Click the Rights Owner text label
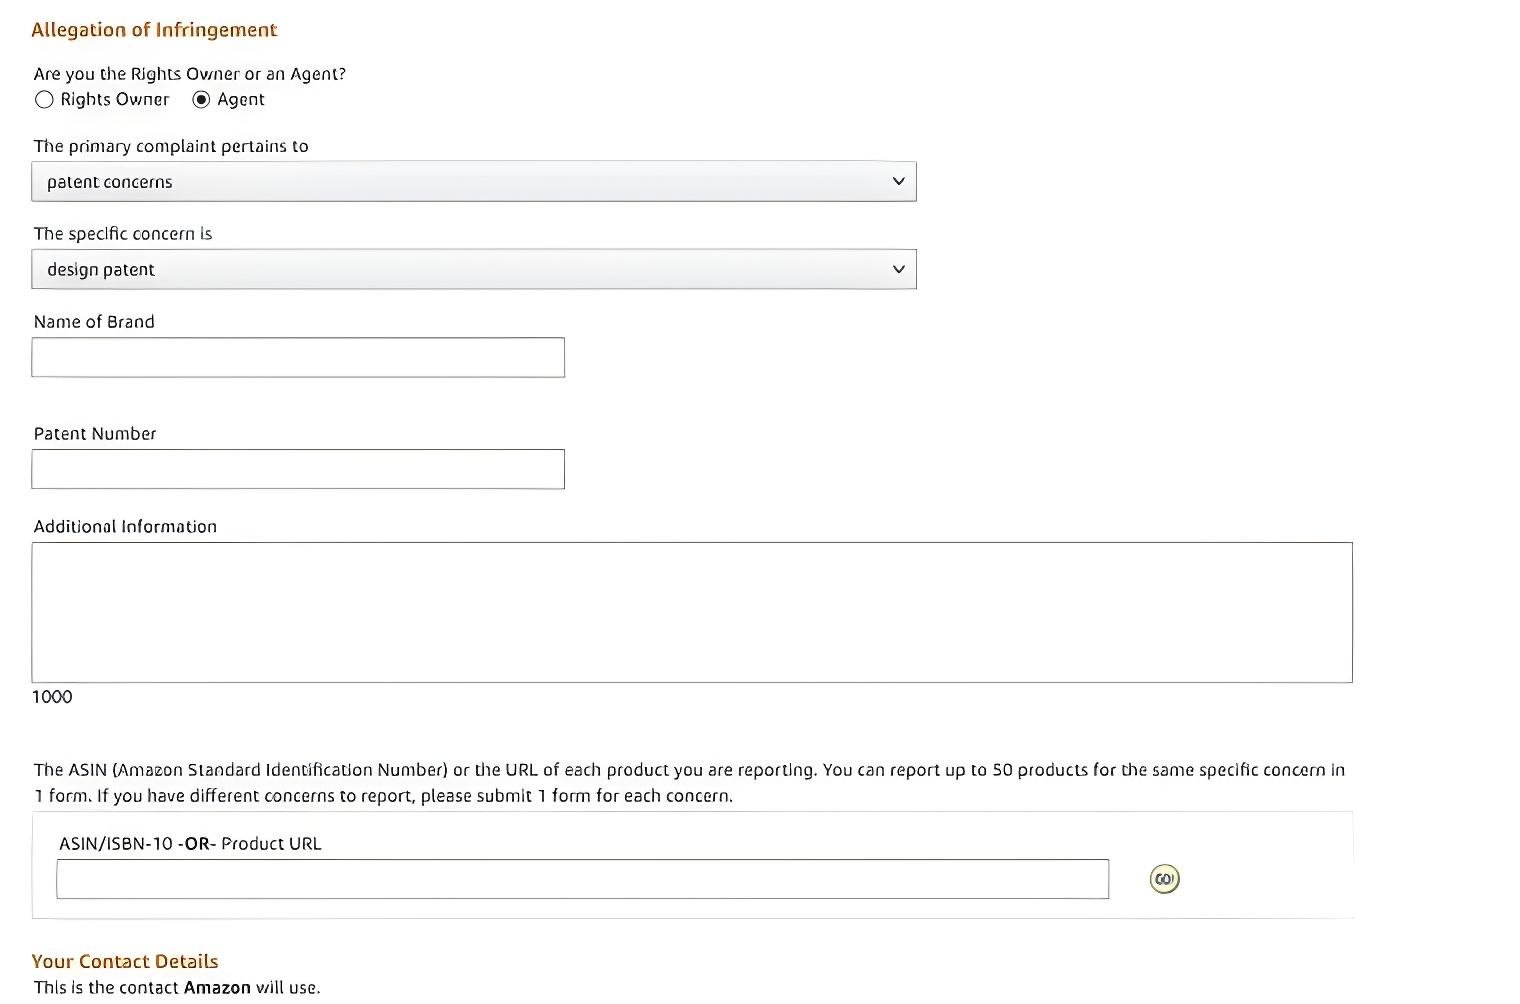 (115, 100)
